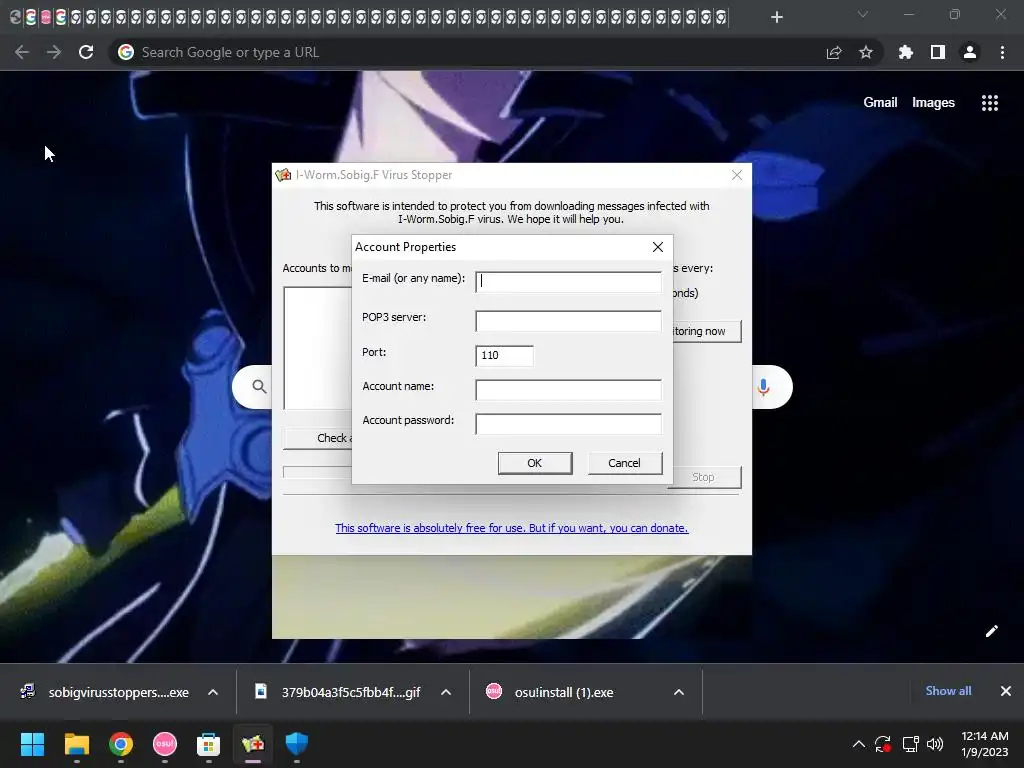Open the Windows Start menu
Viewport: 1024px width, 768px height.
pyautogui.click(x=32, y=744)
